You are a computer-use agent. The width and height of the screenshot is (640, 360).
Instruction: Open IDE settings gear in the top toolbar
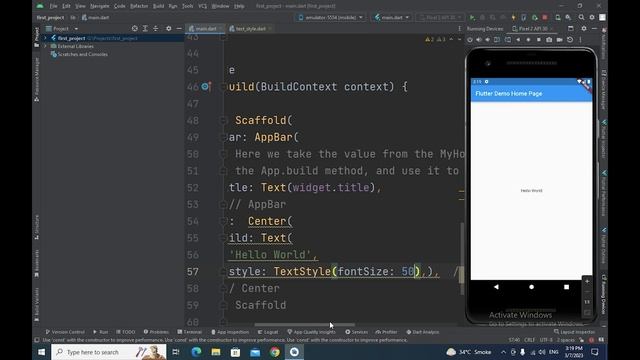pos(592,18)
